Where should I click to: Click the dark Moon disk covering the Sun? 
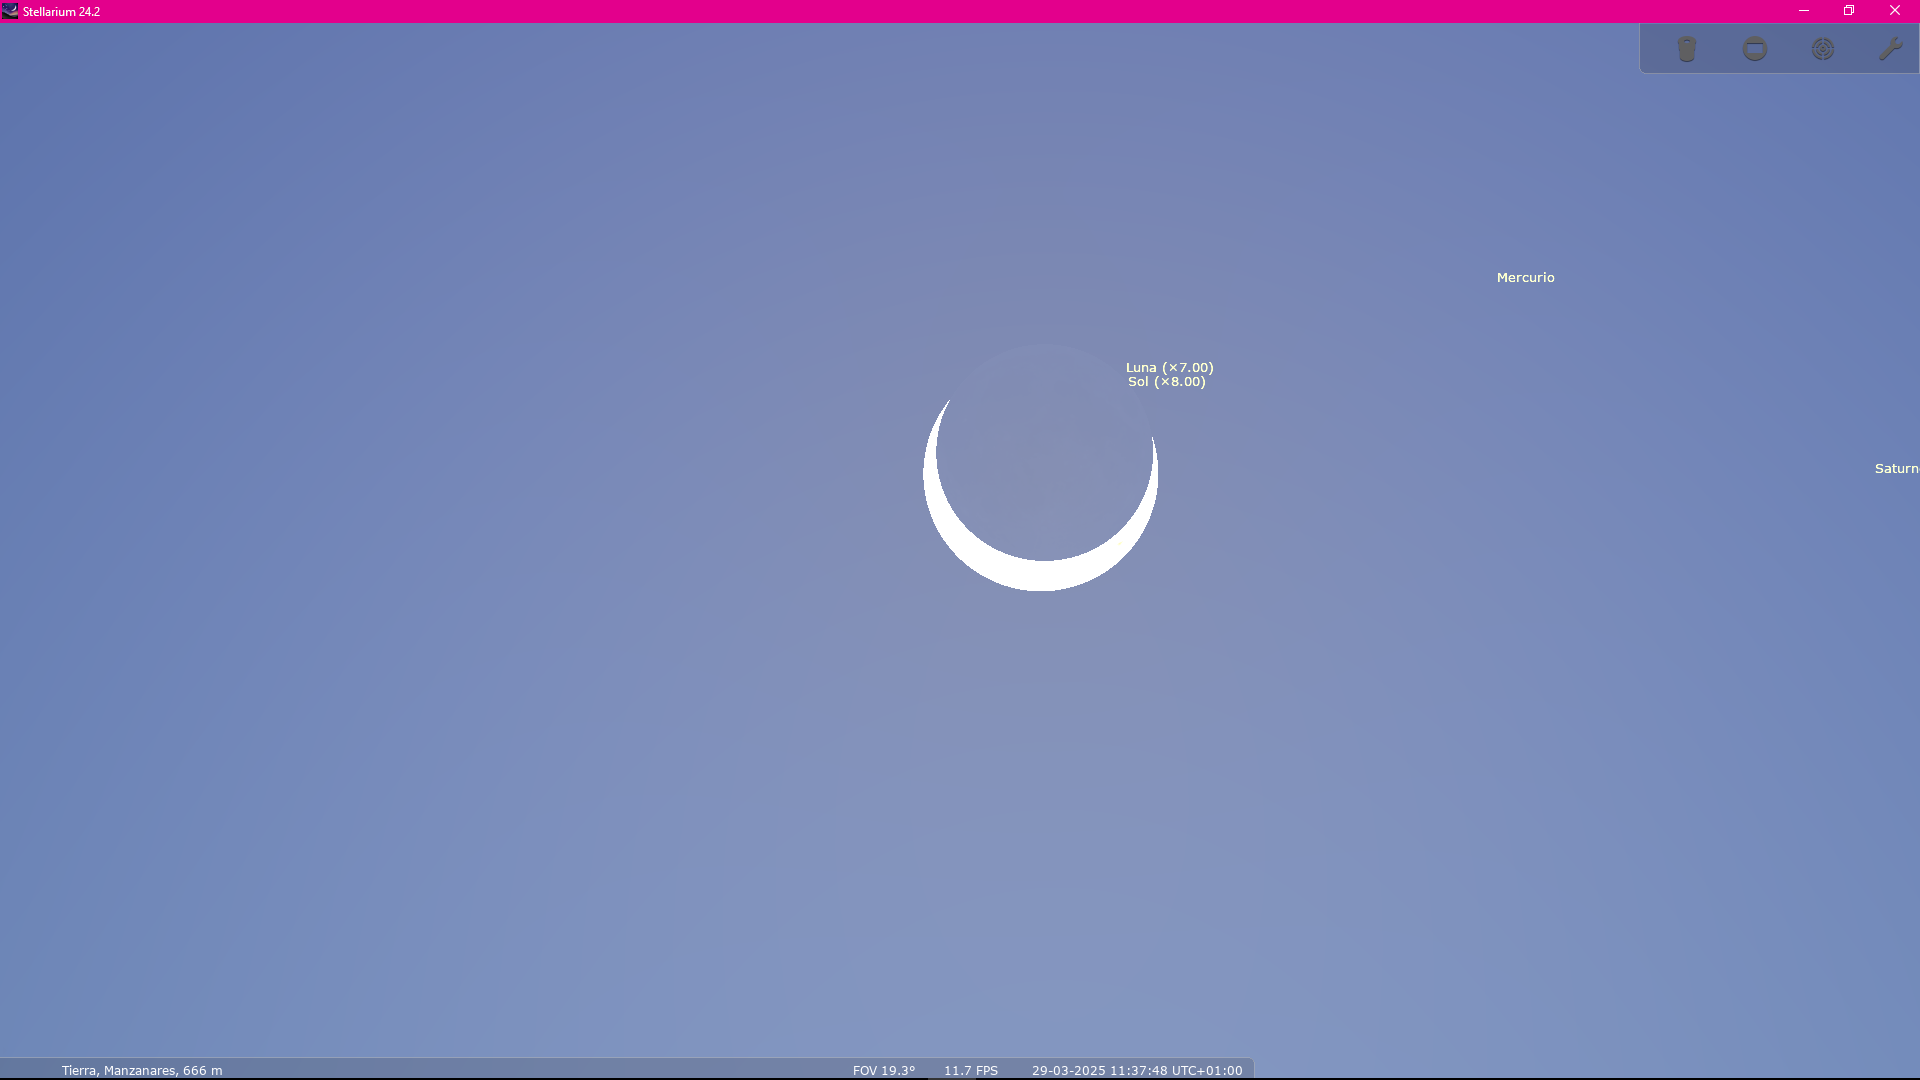pyautogui.click(x=1044, y=450)
